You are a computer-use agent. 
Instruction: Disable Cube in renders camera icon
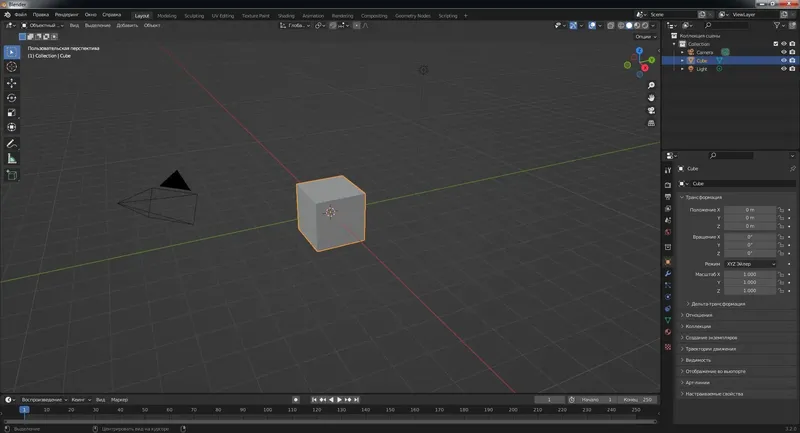click(x=792, y=60)
